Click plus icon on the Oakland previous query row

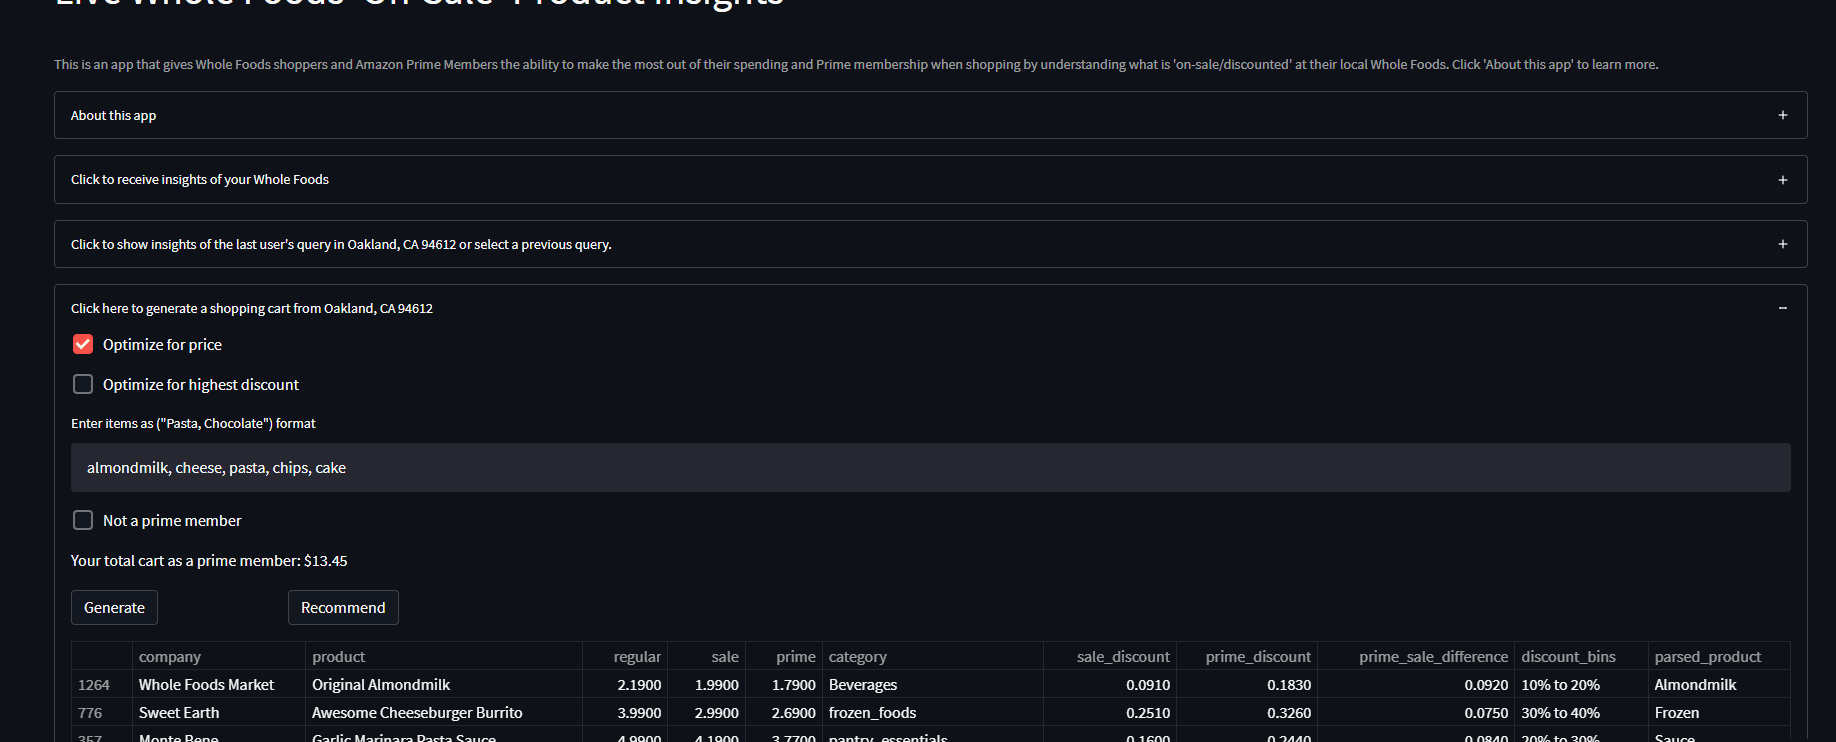coord(1782,244)
